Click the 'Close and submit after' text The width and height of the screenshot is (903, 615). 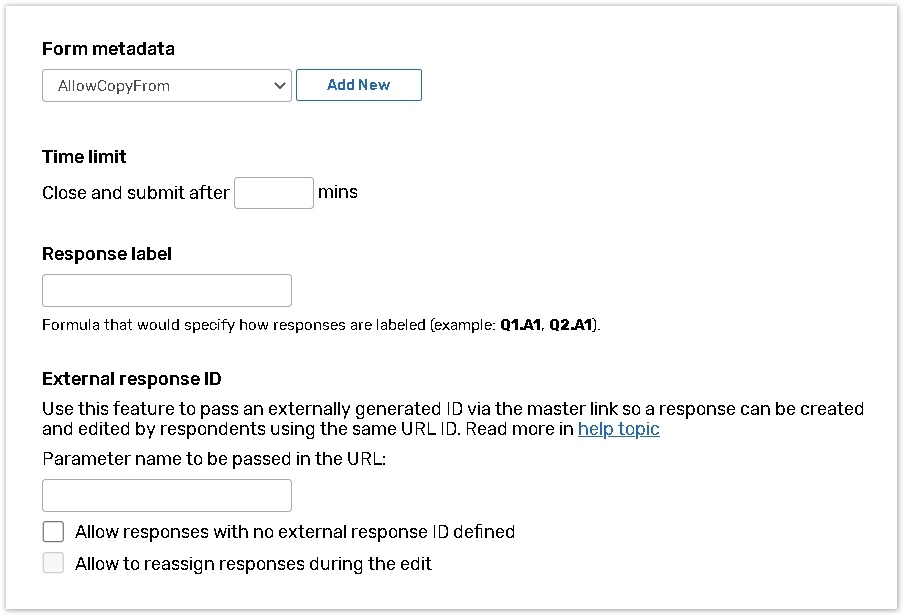pos(136,193)
